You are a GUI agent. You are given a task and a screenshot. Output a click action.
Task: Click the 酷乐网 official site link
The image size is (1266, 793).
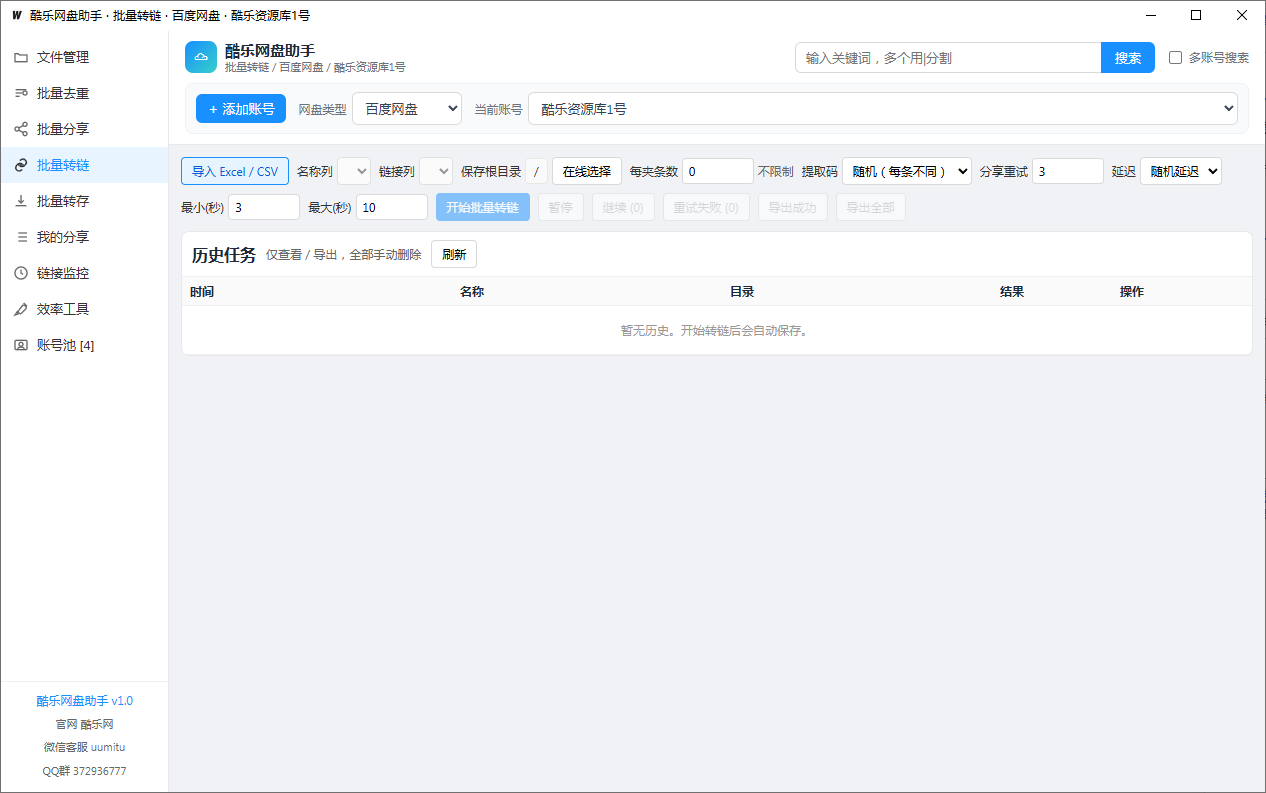pos(97,724)
